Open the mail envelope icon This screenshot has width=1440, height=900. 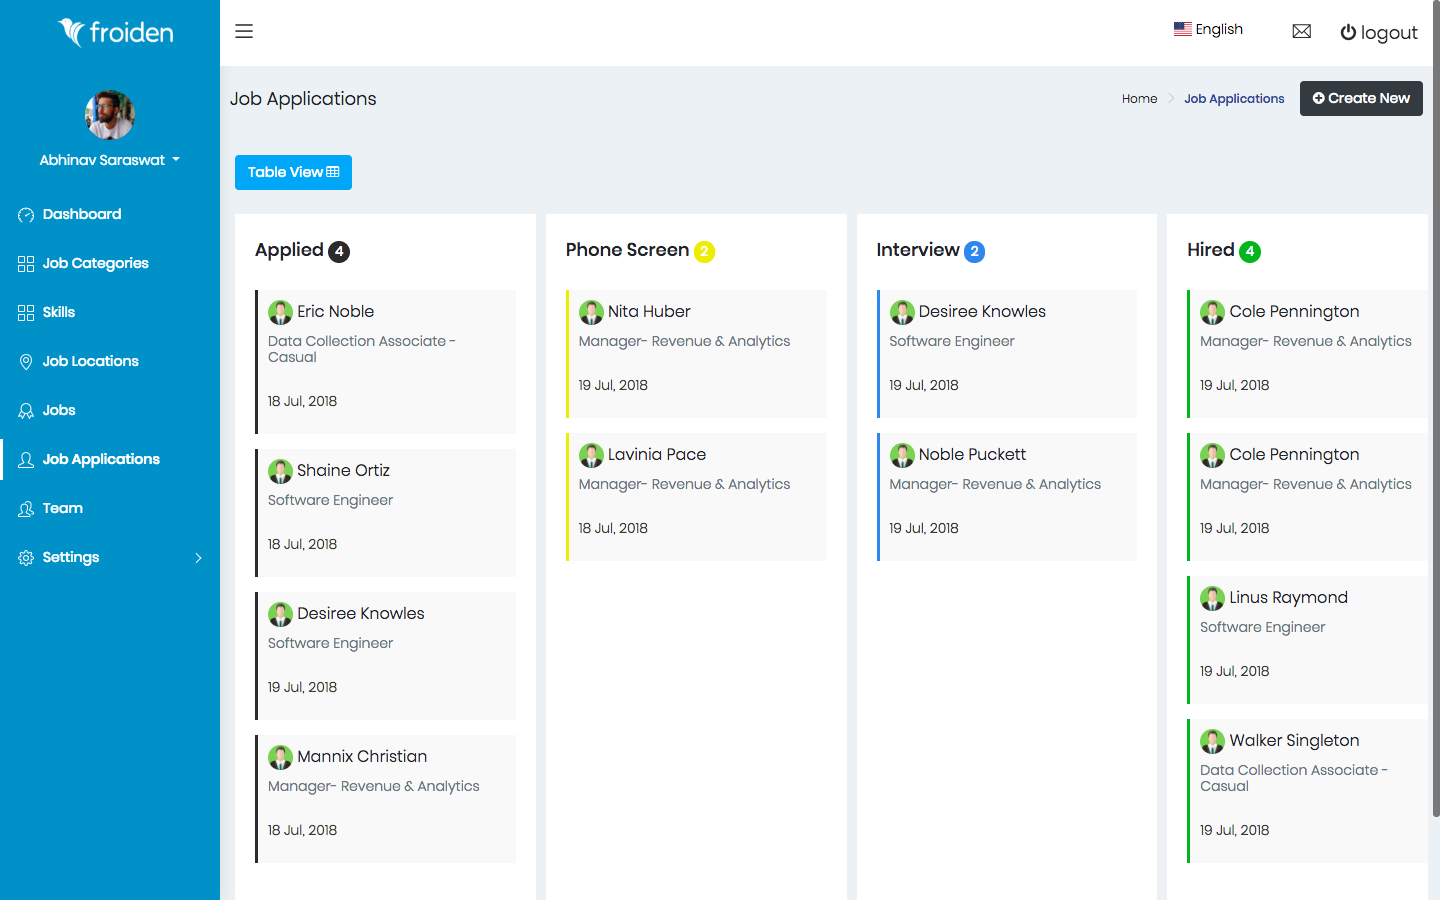point(1301,31)
